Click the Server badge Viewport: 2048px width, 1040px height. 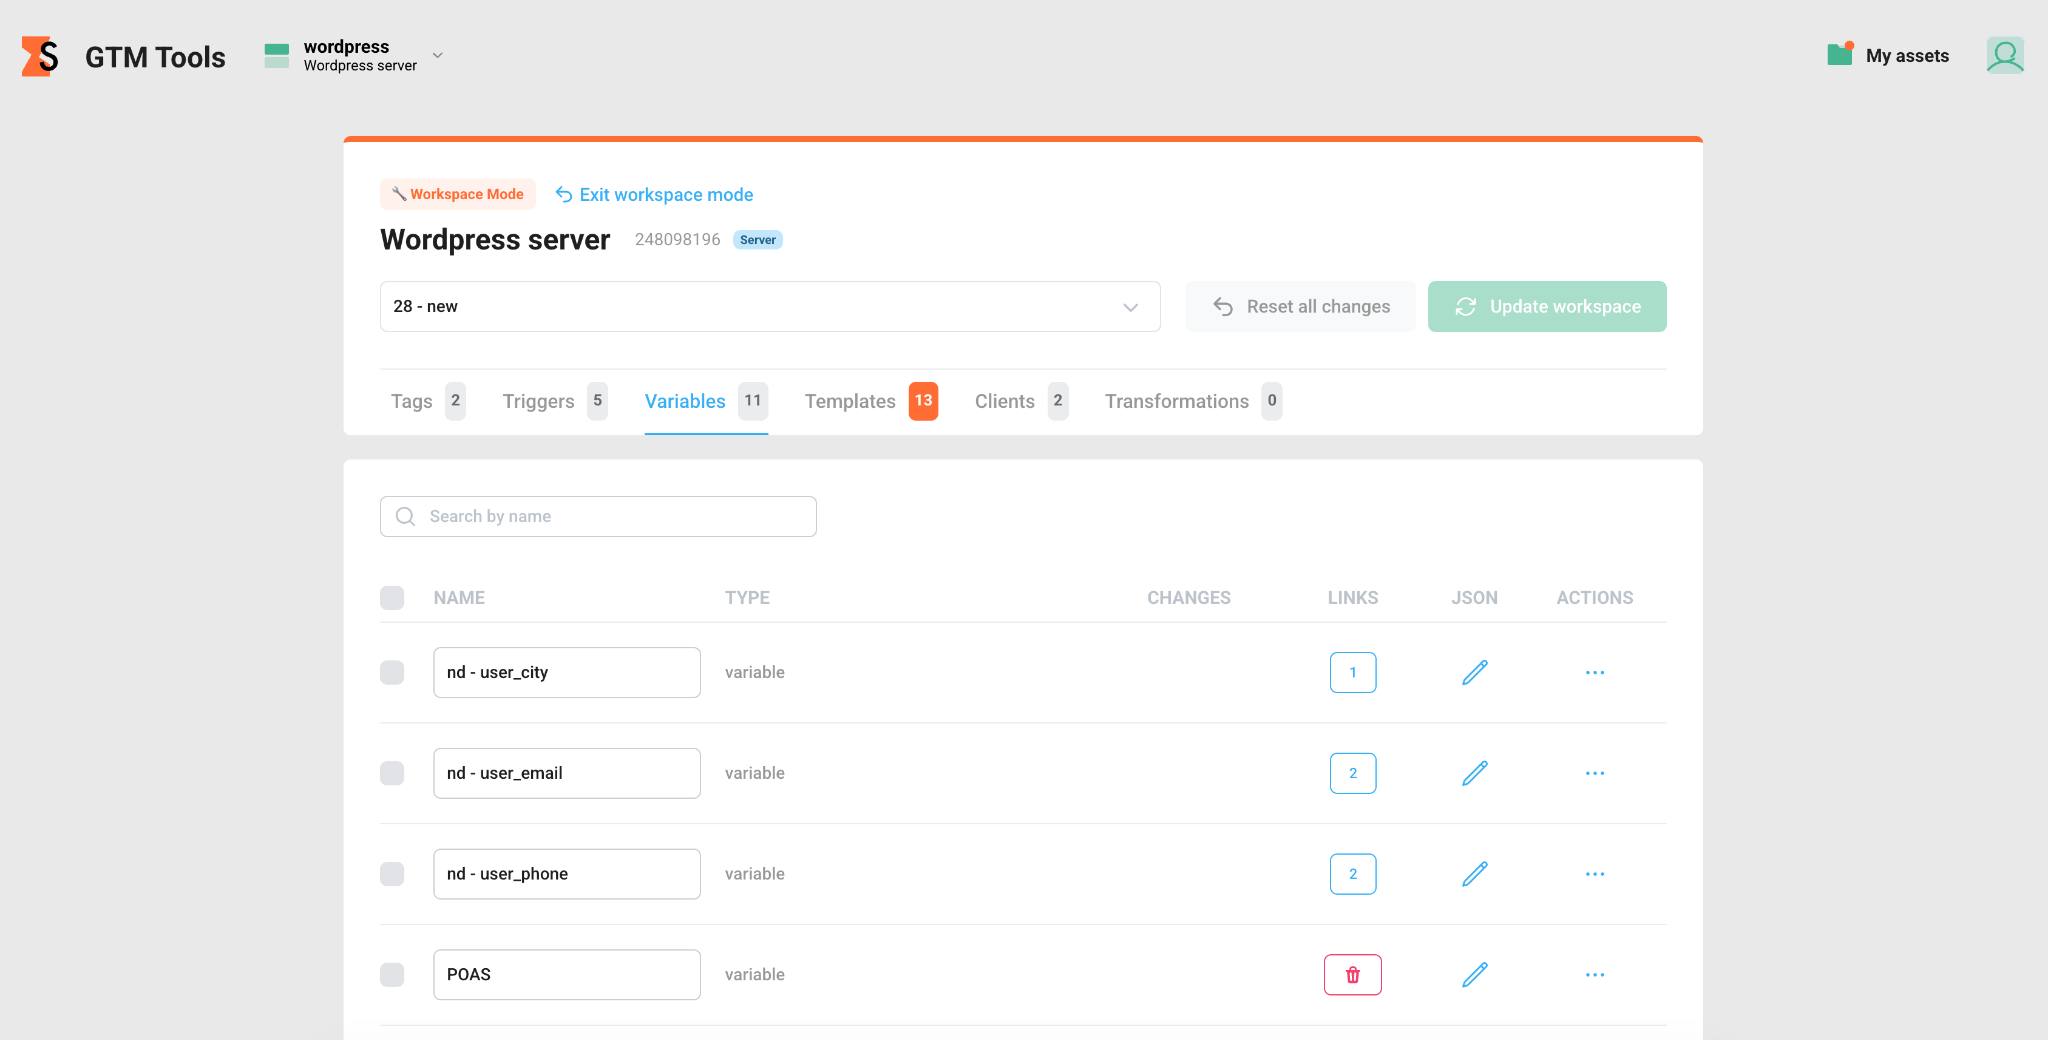(758, 240)
